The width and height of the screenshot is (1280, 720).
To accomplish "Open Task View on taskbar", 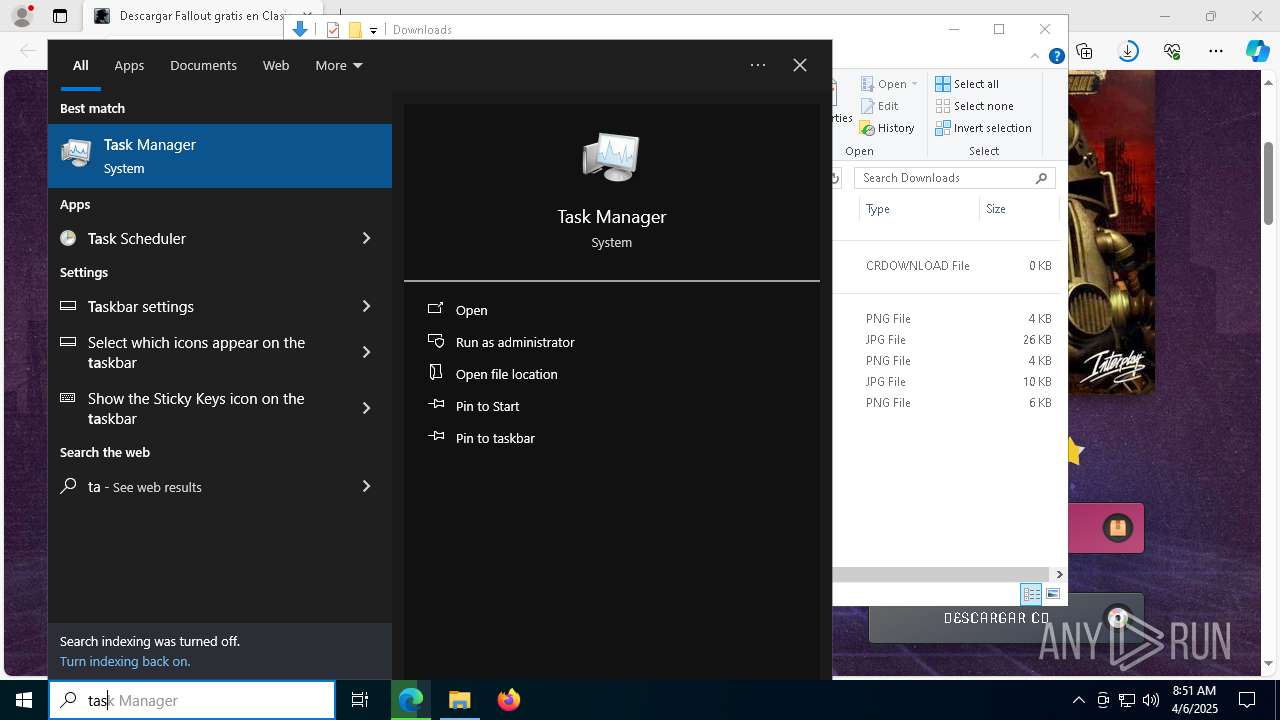I will pos(360,700).
